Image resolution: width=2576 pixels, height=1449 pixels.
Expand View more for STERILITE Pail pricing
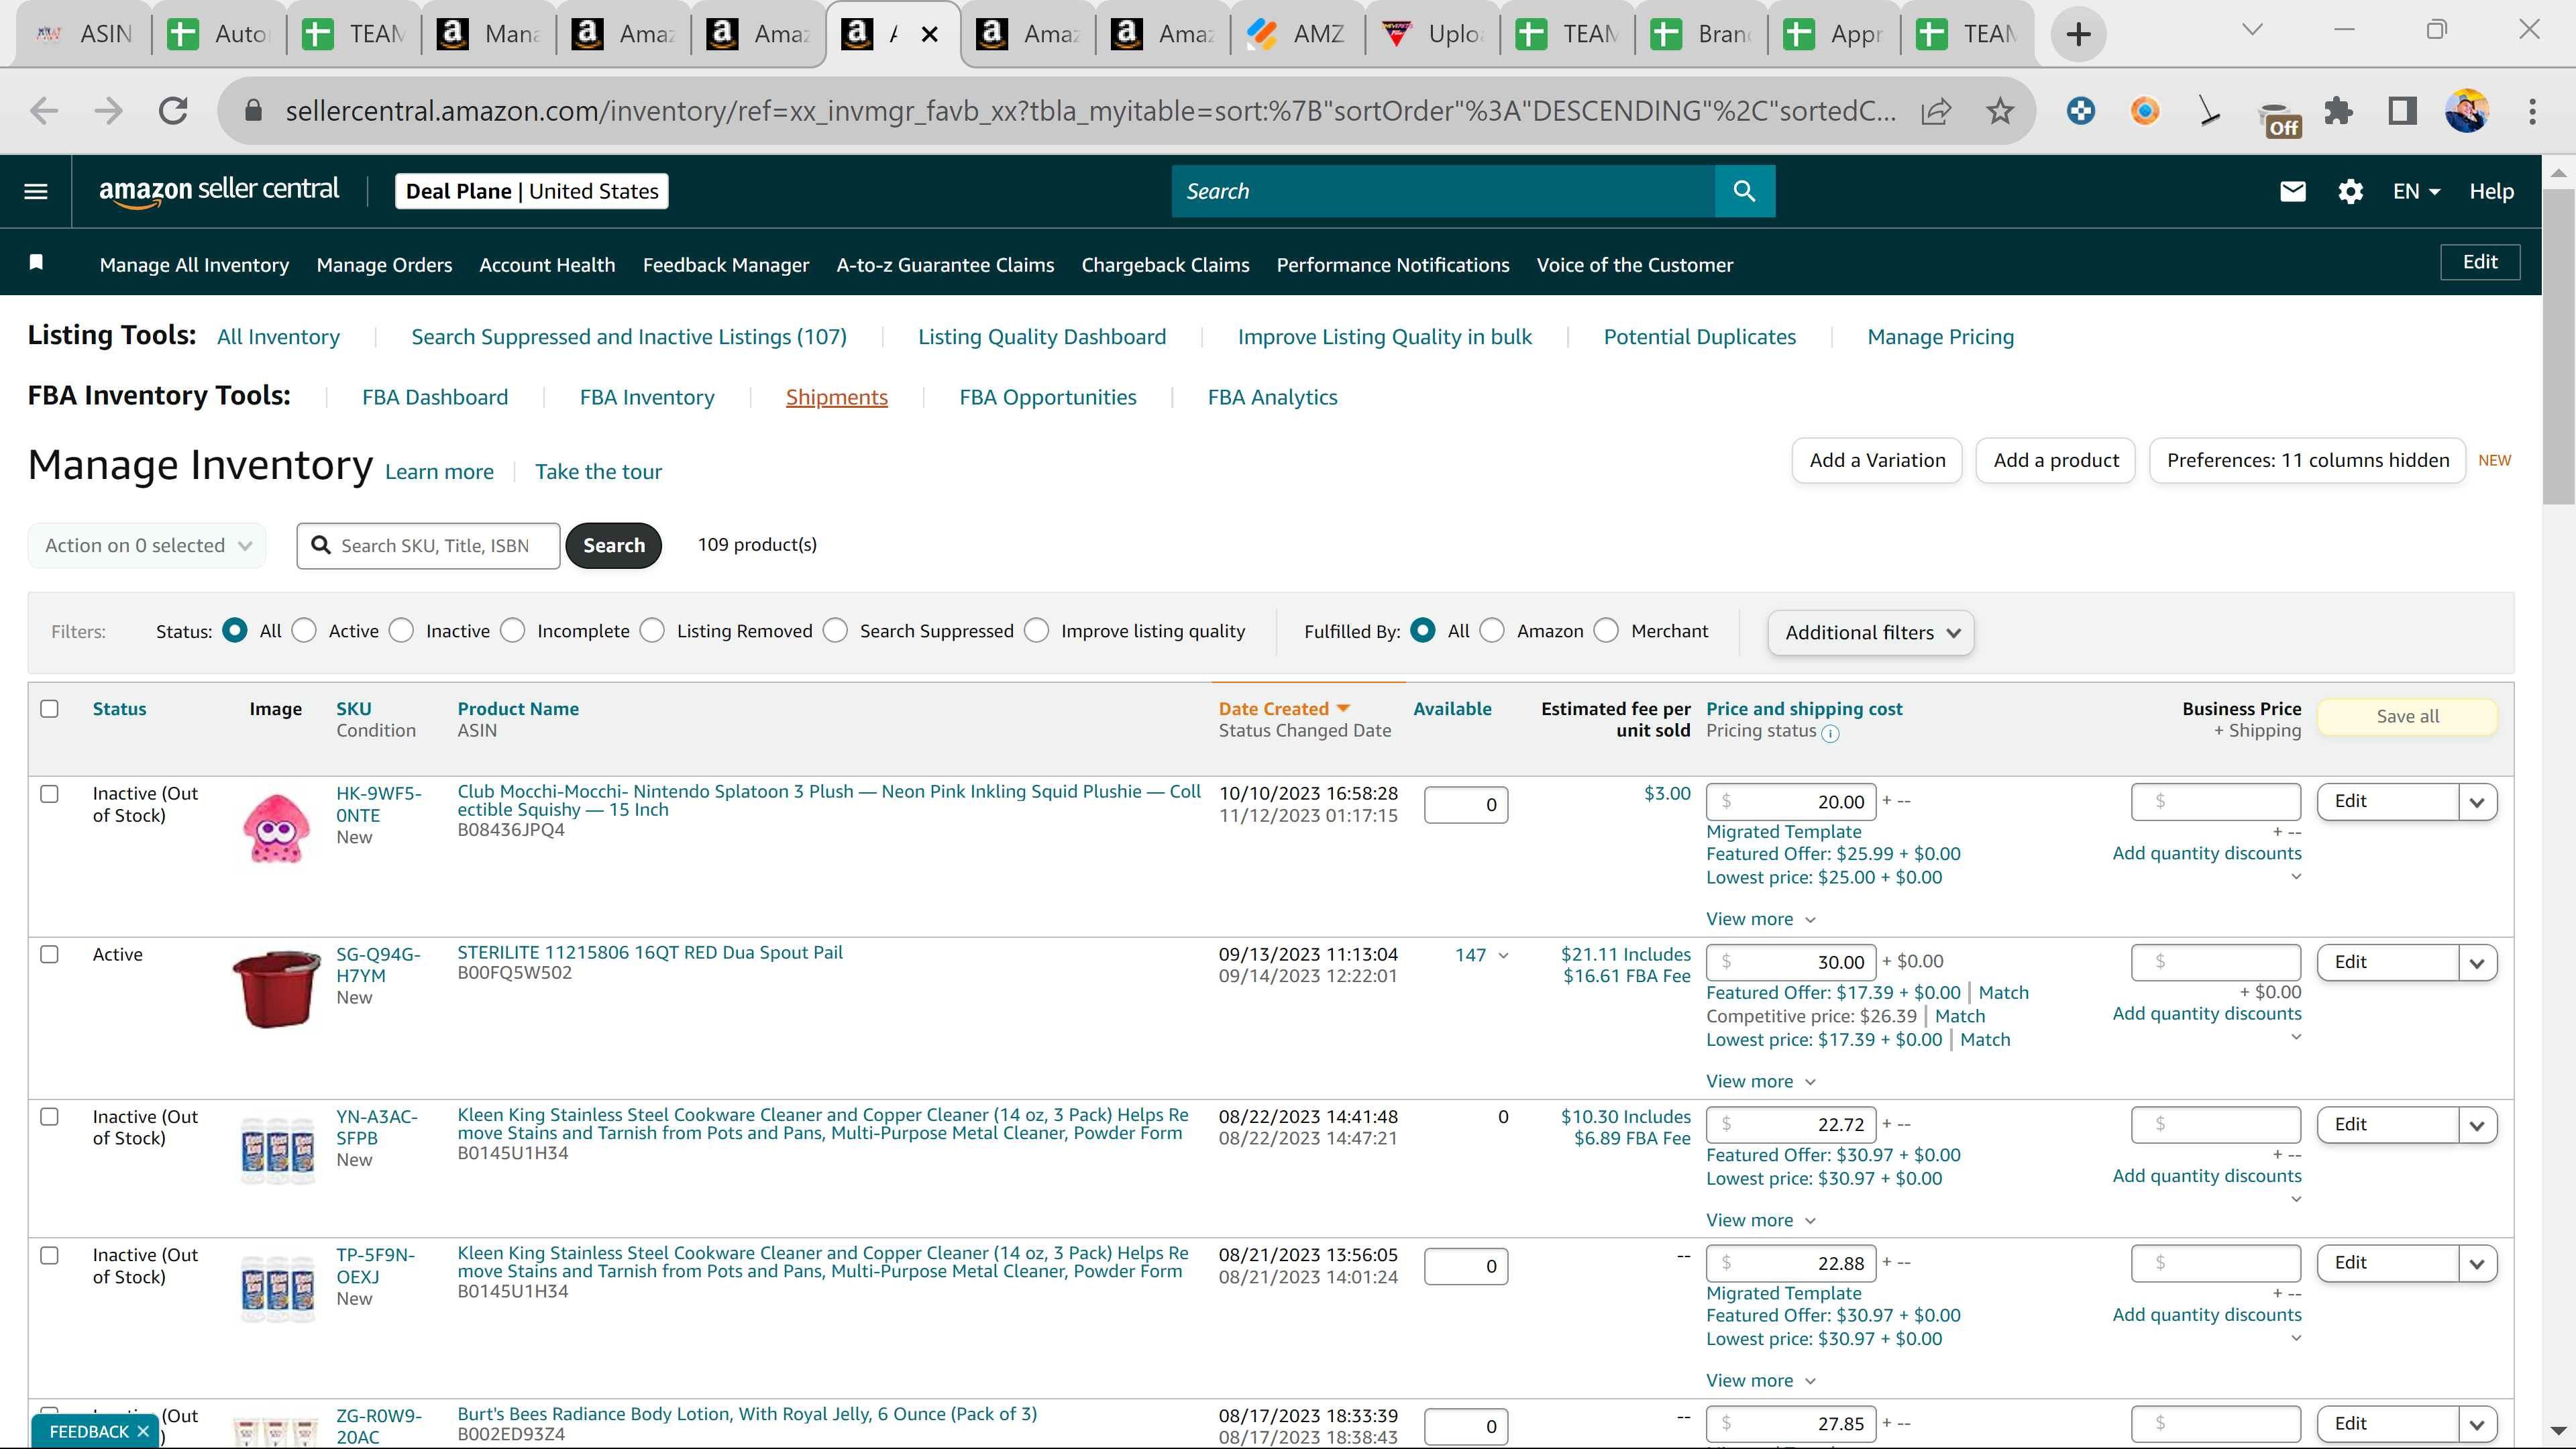click(x=1760, y=1081)
